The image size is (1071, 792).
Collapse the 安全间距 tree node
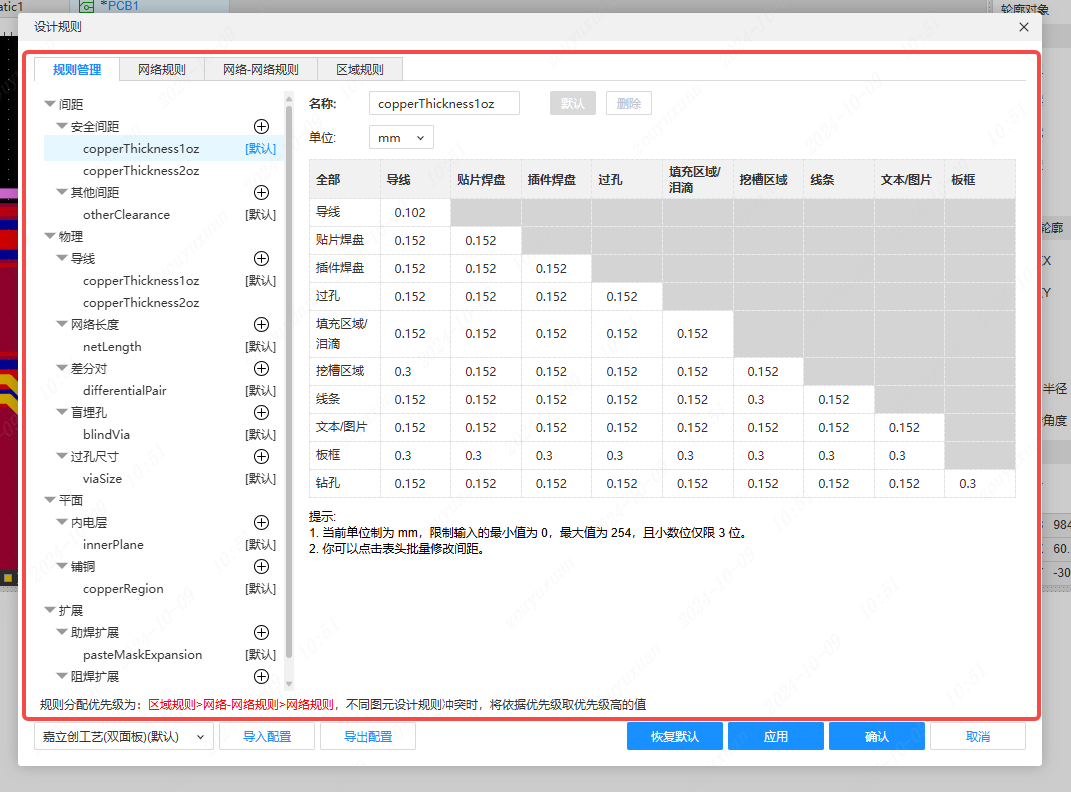tap(62, 126)
